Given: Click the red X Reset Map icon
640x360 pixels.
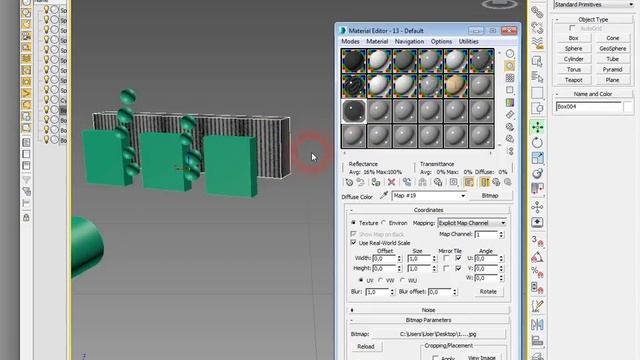Looking at the screenshot, I should pos(391,182).
